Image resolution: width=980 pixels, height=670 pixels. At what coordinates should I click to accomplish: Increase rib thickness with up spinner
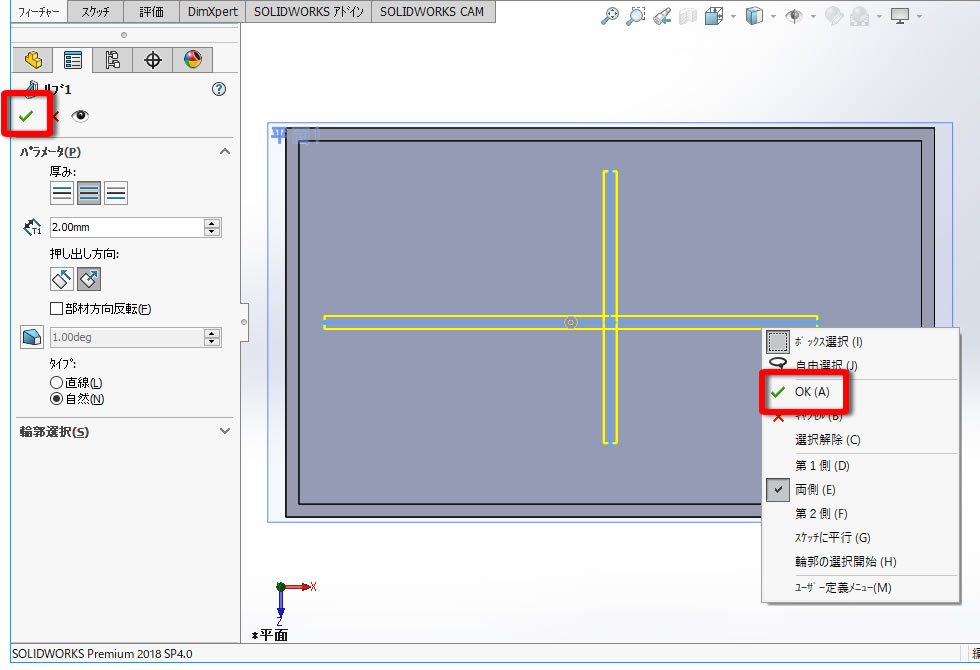[212, 223]
